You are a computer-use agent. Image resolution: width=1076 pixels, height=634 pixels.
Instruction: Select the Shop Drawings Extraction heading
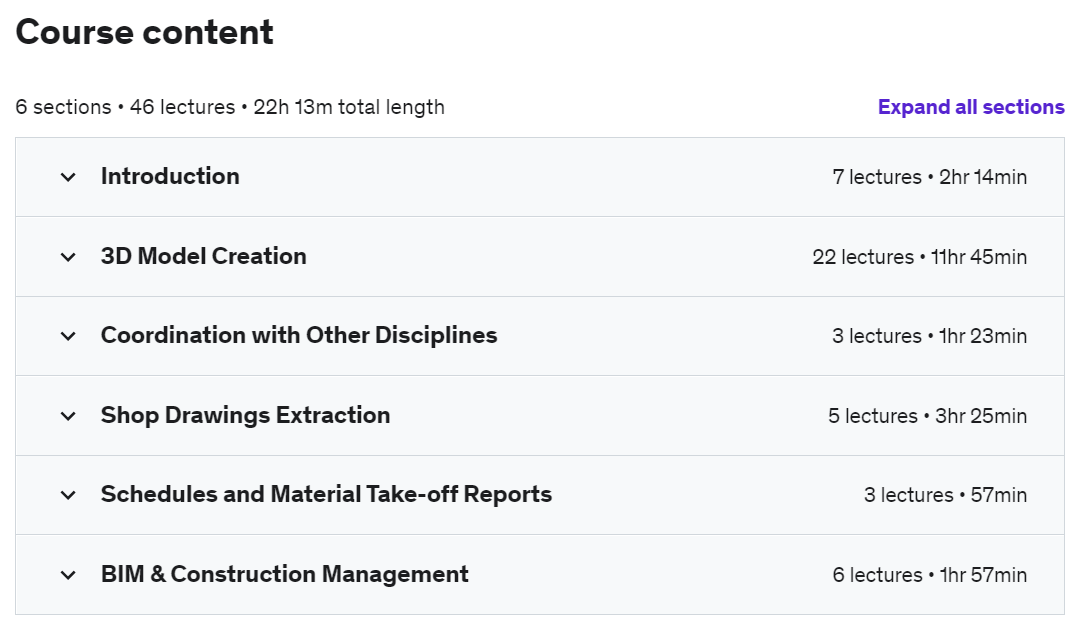[x=246, y=415]
